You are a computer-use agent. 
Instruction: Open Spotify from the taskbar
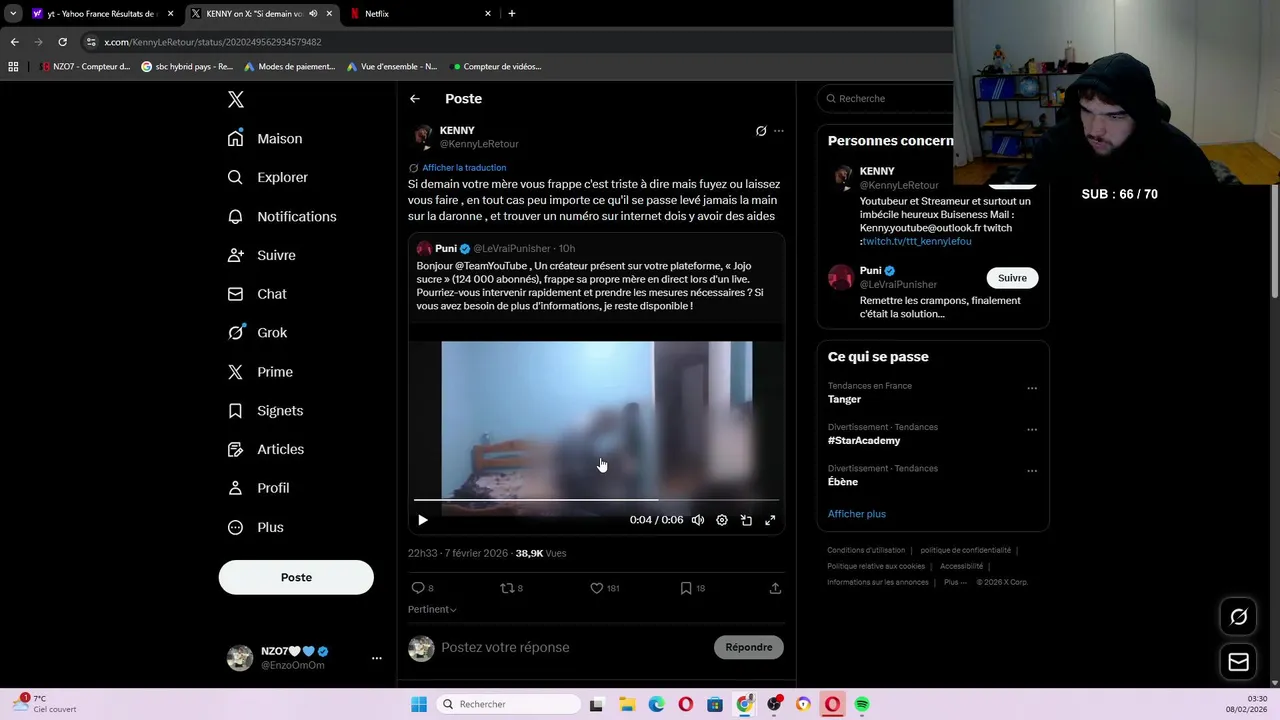click(862, 704)
